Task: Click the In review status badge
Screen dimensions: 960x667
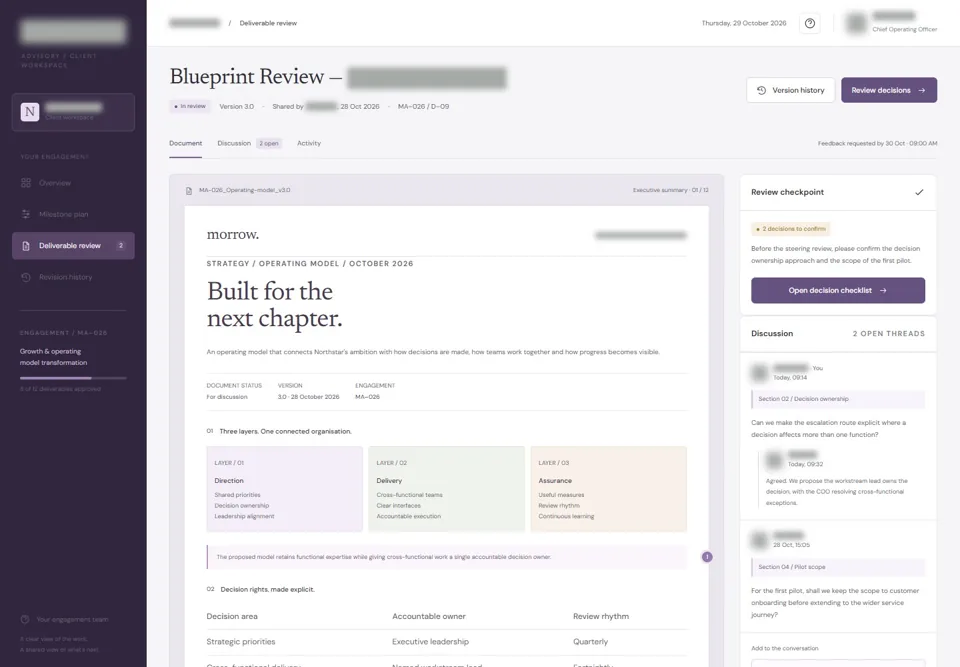Action: [x=190, y=107]
